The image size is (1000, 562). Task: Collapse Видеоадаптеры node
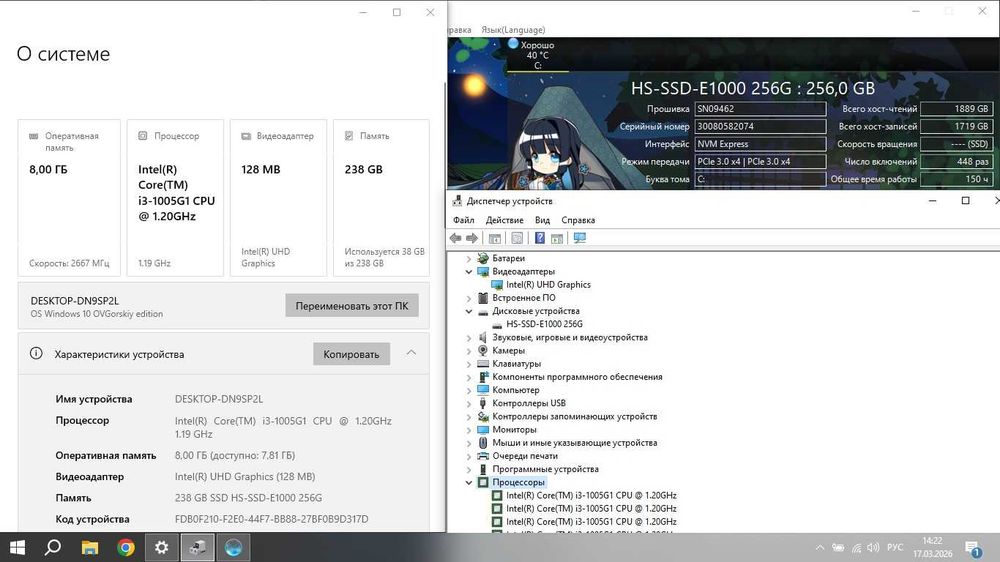(469, 272)
